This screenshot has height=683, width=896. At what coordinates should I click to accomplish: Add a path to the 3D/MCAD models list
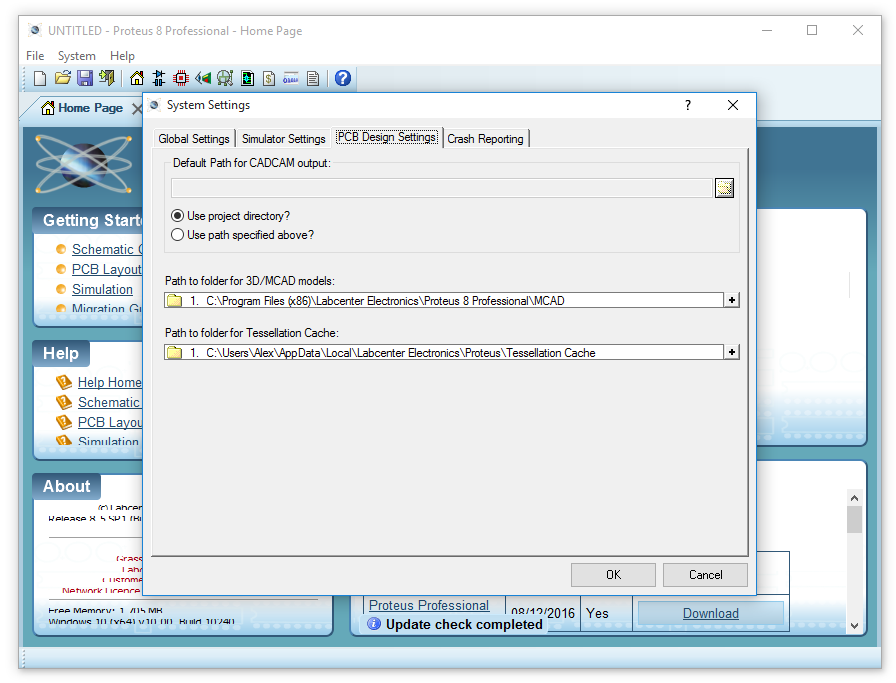click(731, 300)
